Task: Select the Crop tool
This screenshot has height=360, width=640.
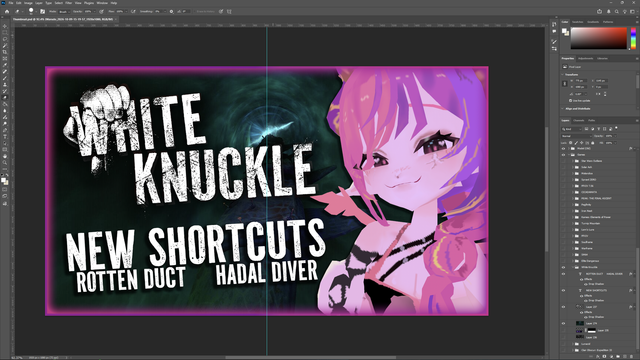Action: [x=5, y=52]
